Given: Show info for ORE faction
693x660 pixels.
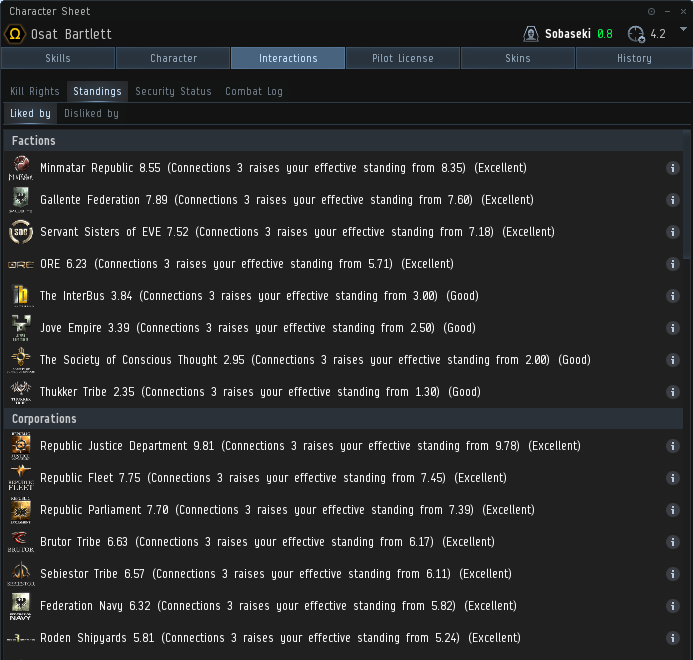Looking at the screenshot, I should 672,264.
